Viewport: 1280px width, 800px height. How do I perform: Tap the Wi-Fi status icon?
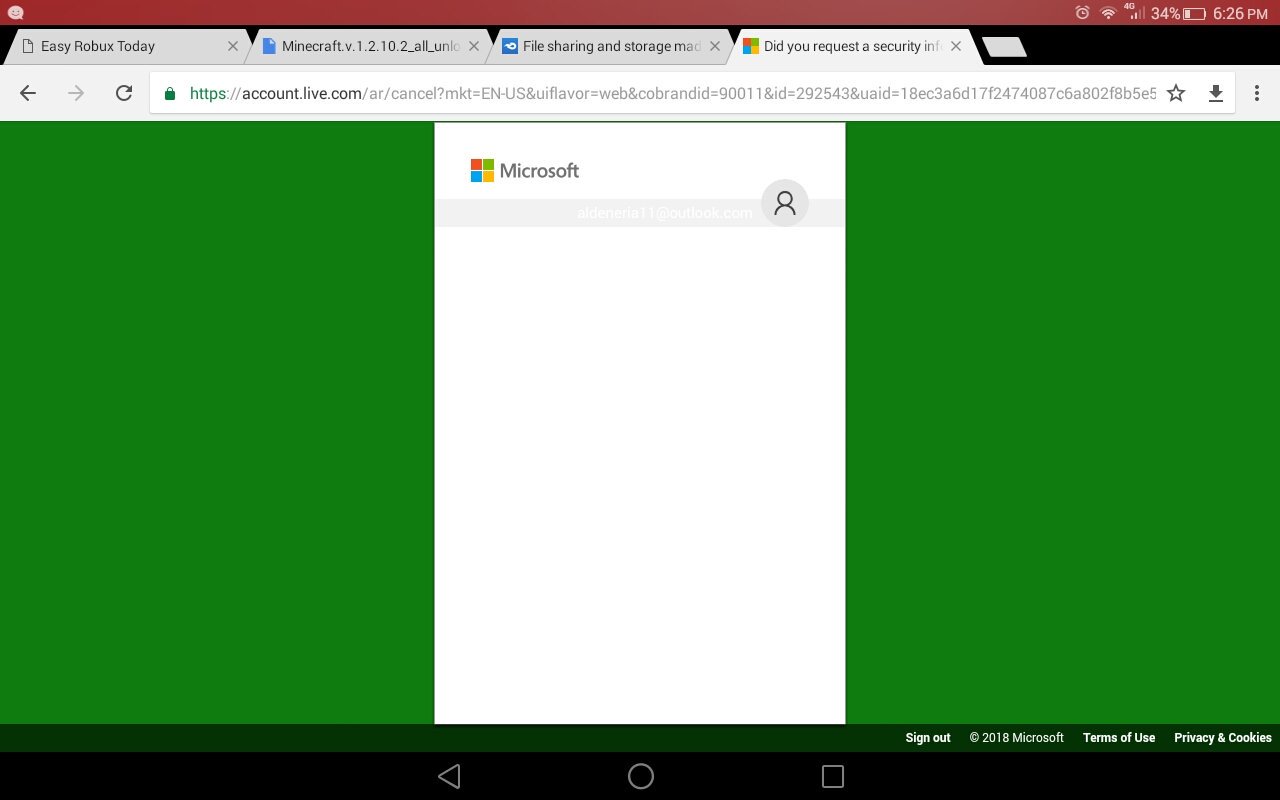pos(1108,13)
